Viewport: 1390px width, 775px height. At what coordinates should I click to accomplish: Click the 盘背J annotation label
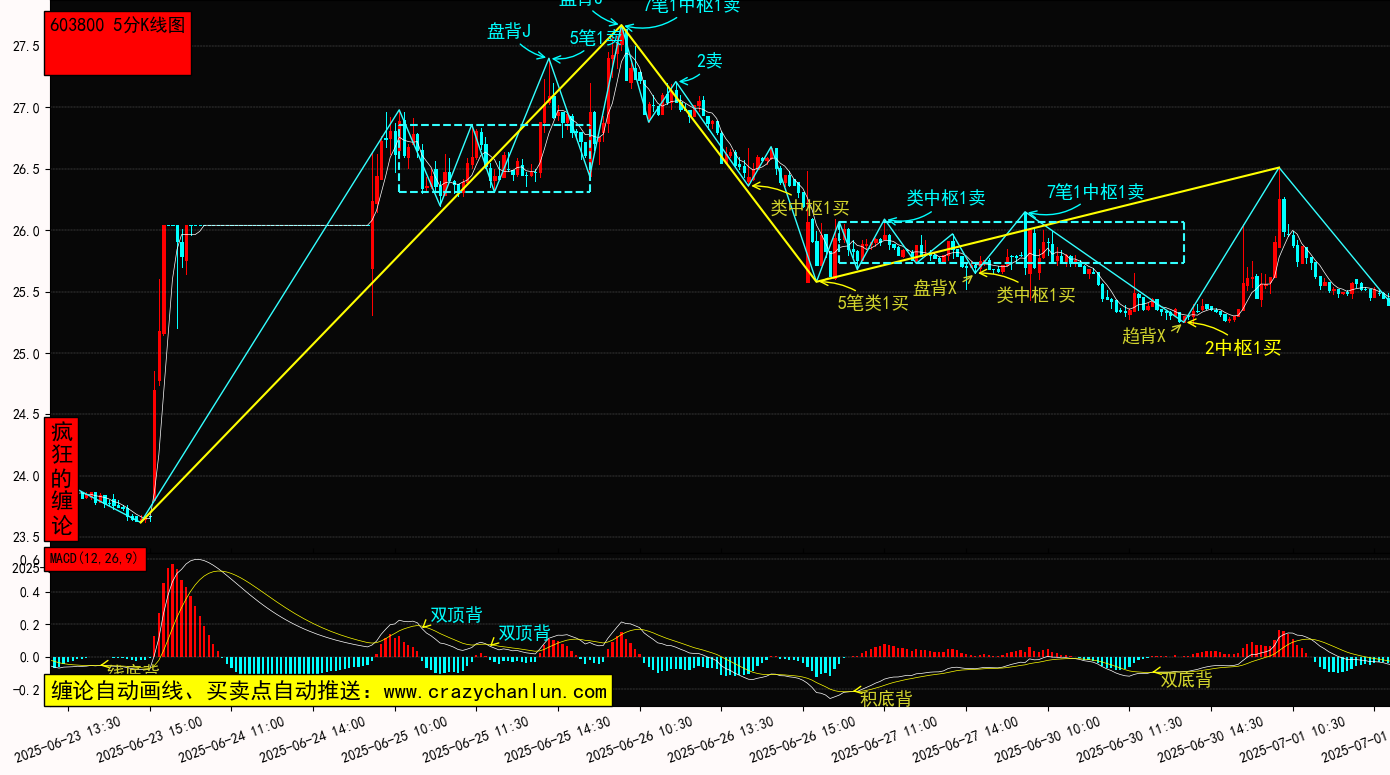click(509, 31)
